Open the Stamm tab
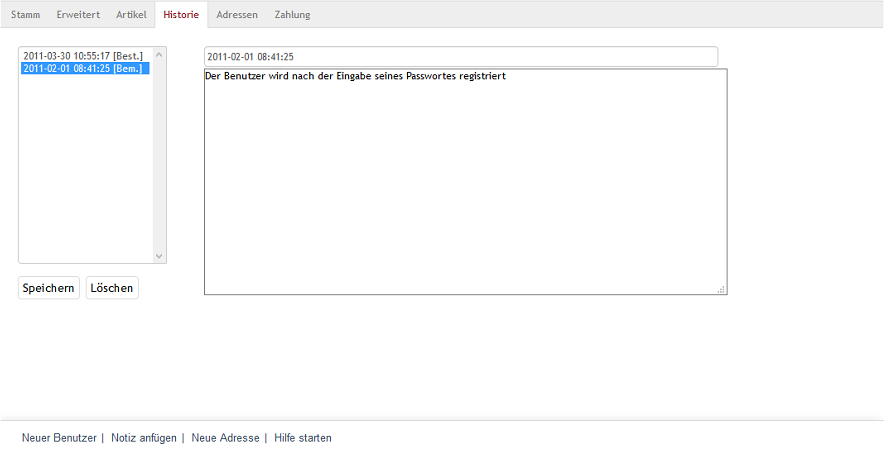 click(25, 15)
